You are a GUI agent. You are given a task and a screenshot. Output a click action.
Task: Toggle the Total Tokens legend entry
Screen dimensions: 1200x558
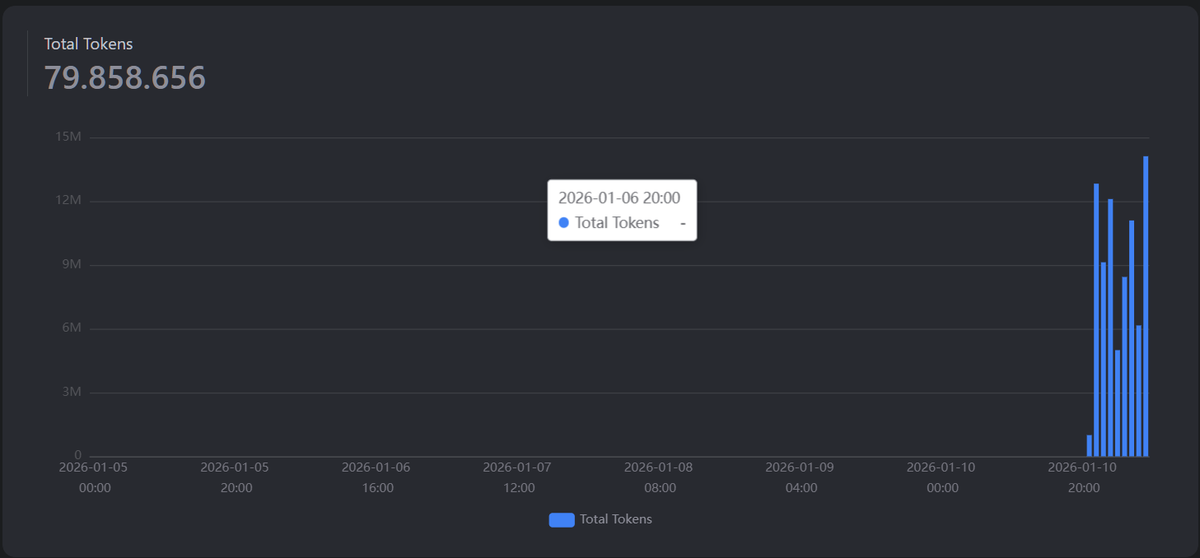pos(601,519)
